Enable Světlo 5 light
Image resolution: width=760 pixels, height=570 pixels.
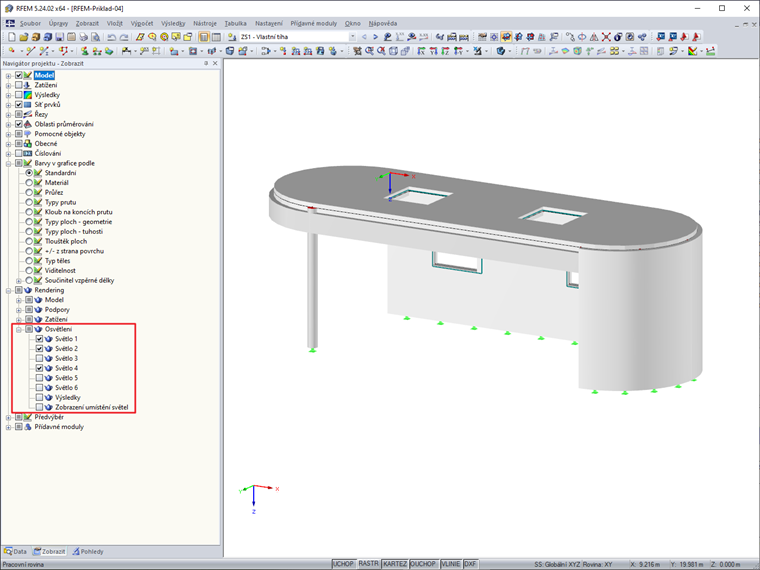click(x=39, y=378)
